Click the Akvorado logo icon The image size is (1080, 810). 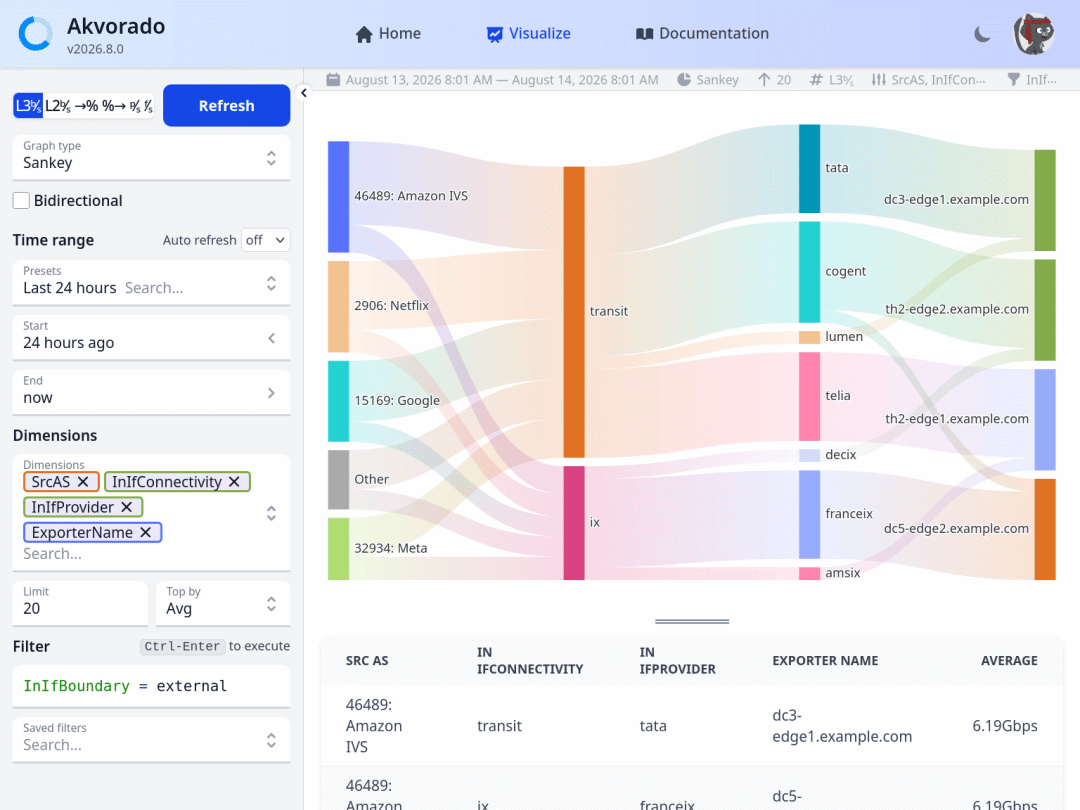(35, 34)
